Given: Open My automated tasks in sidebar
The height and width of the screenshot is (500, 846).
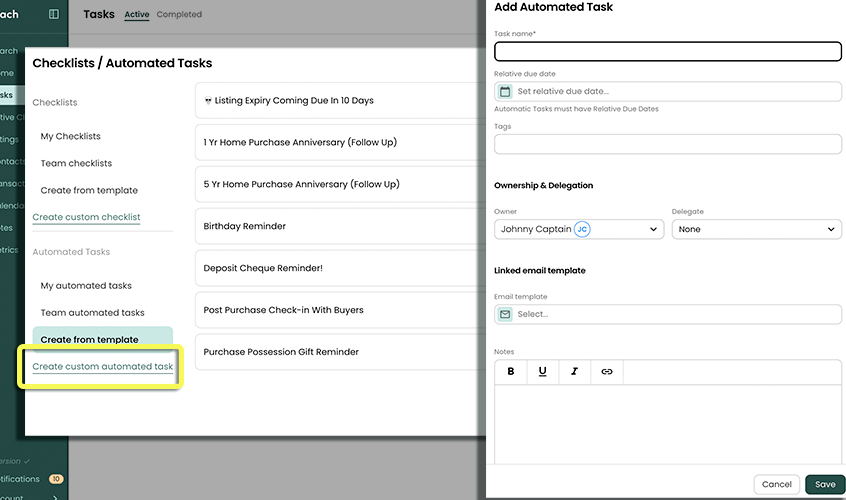Looking at the screenshot, I should 86,286.
